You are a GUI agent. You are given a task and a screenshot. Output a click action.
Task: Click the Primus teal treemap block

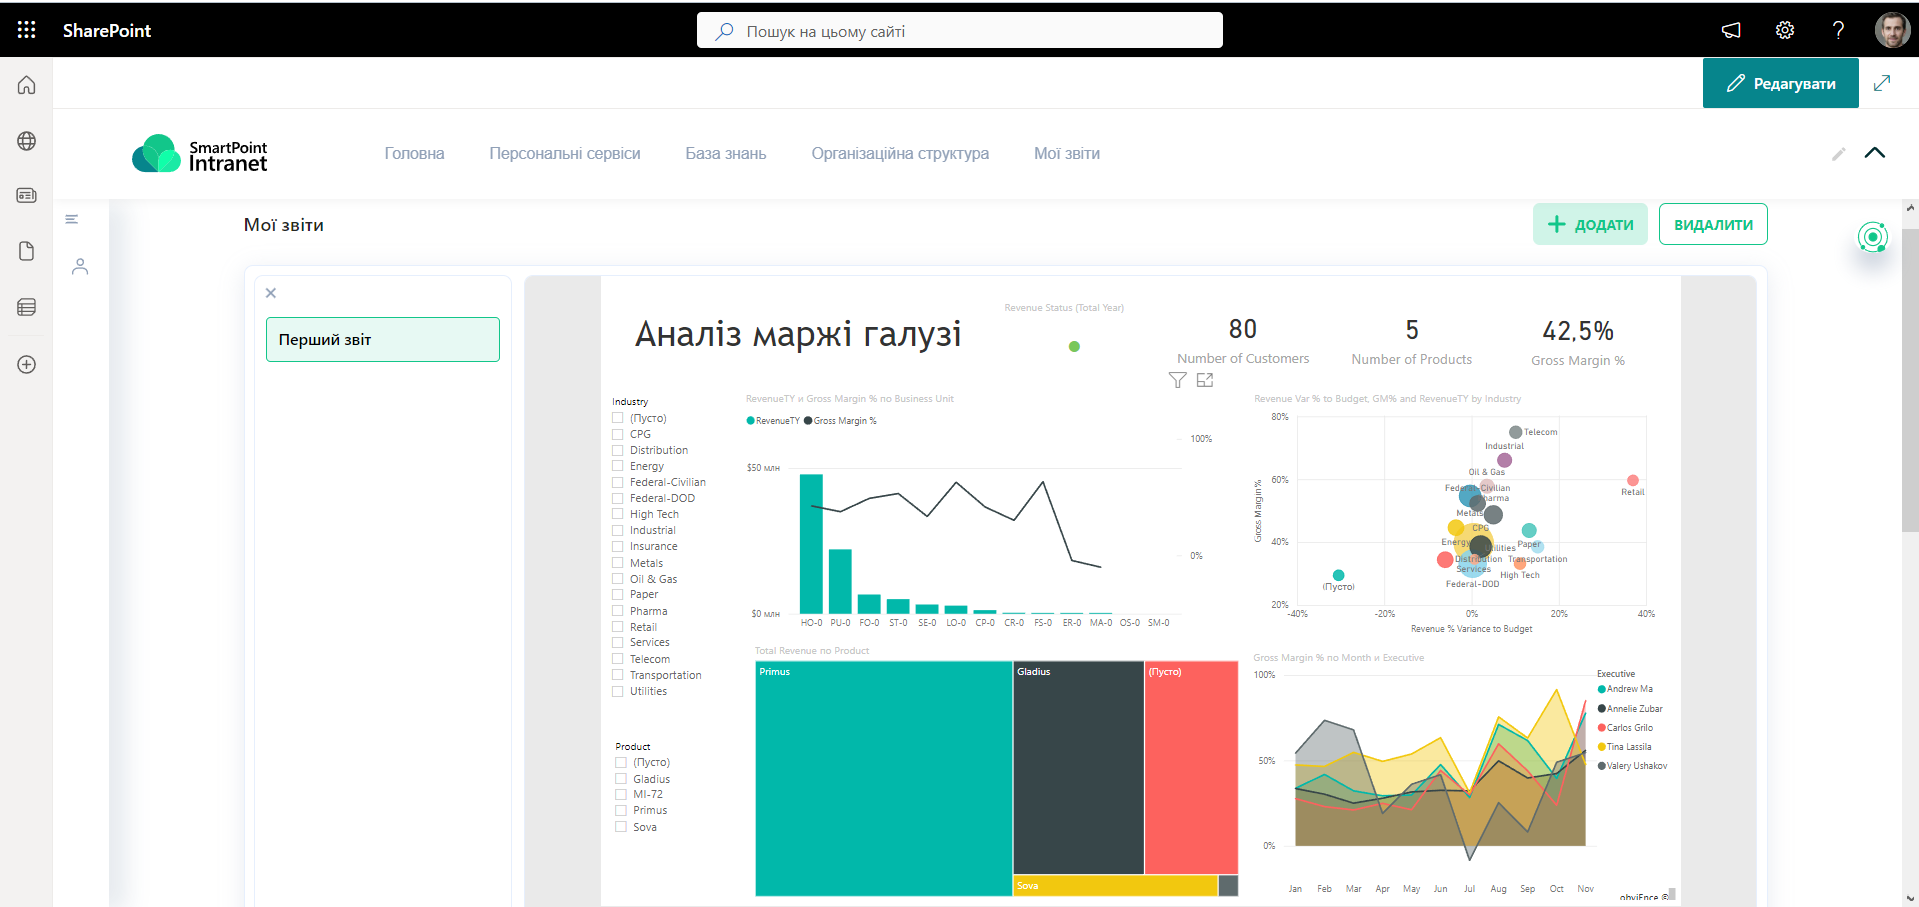pyautogui.click(x=883, y=778)
